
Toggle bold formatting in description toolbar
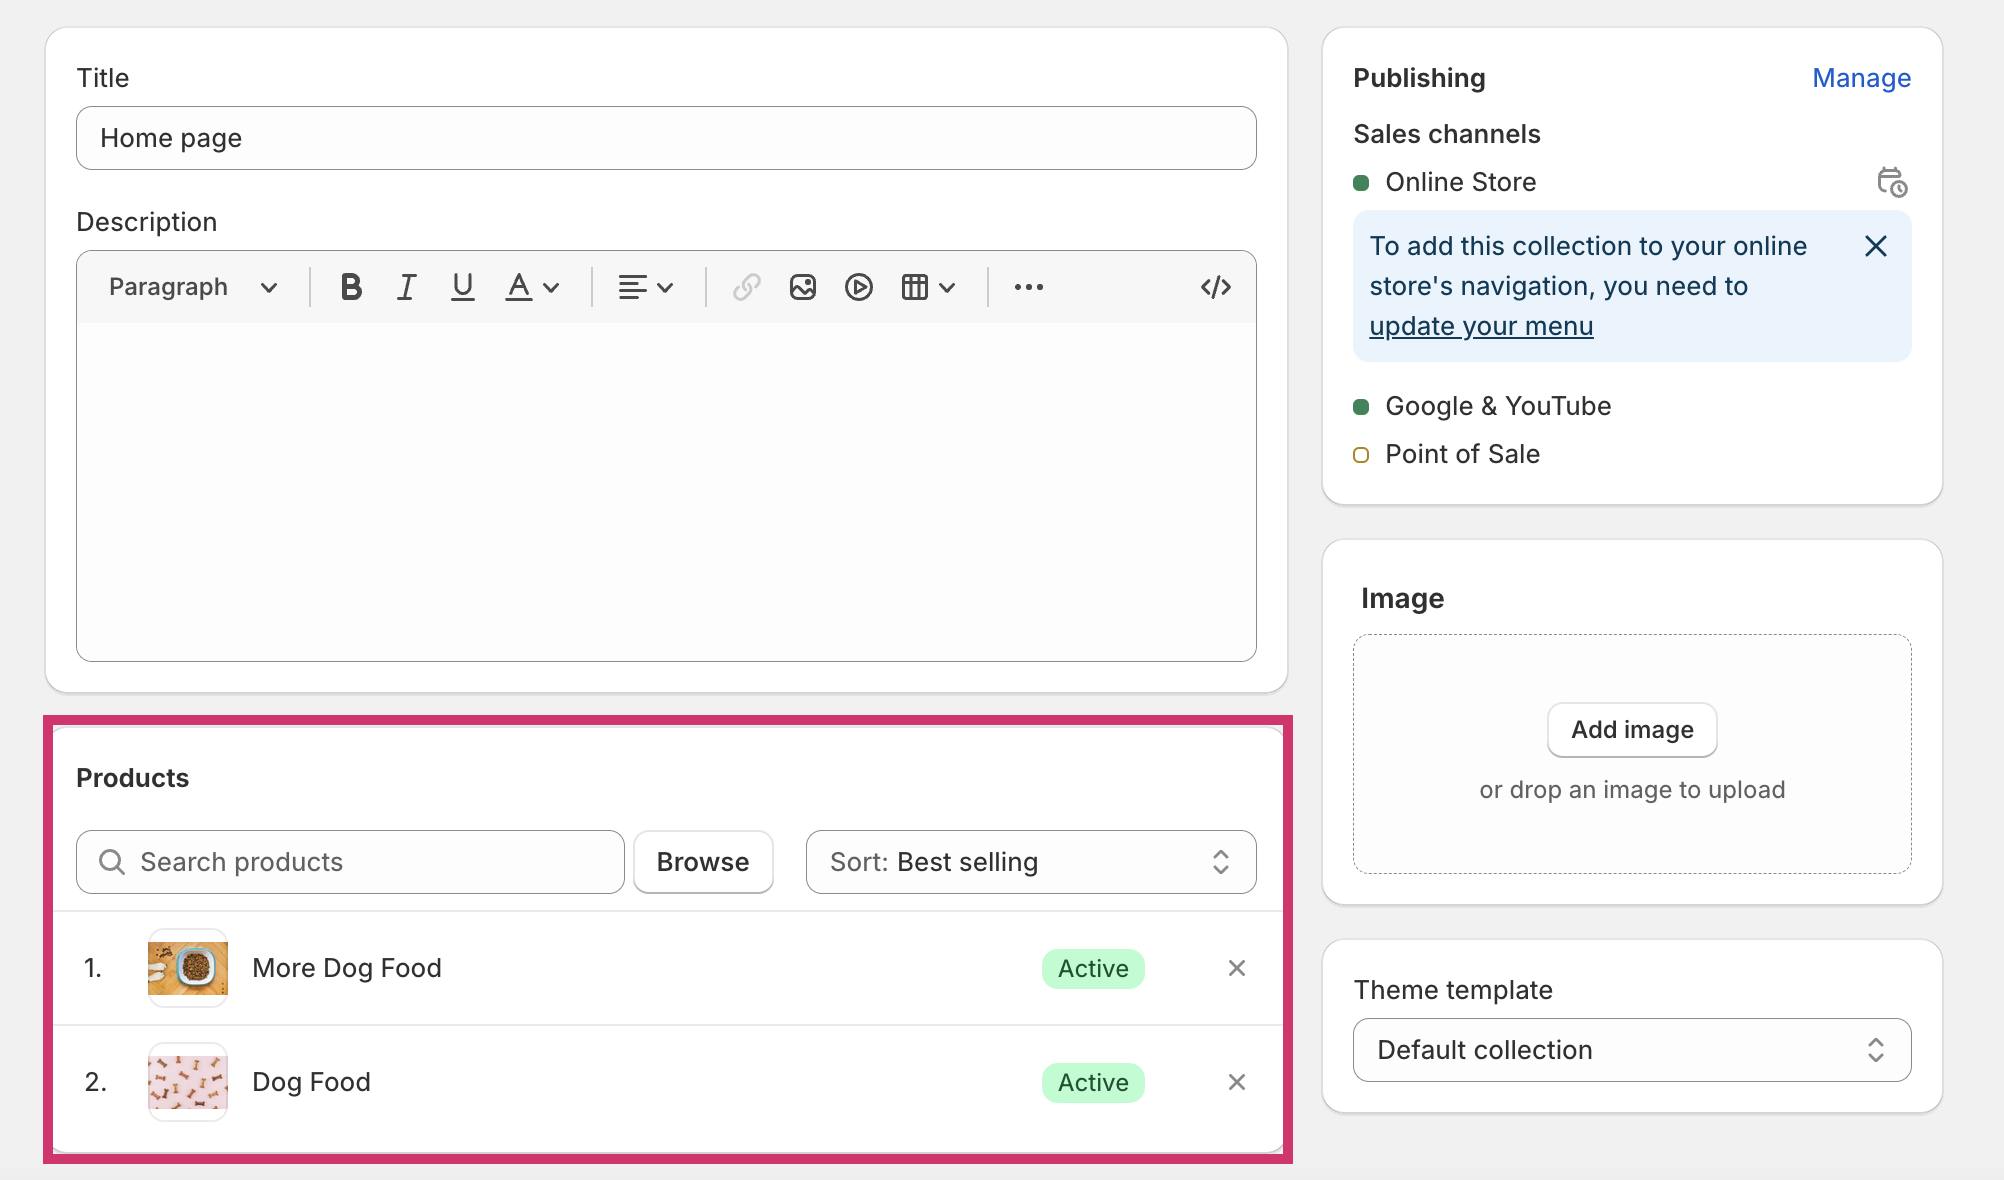coord(351,287)
